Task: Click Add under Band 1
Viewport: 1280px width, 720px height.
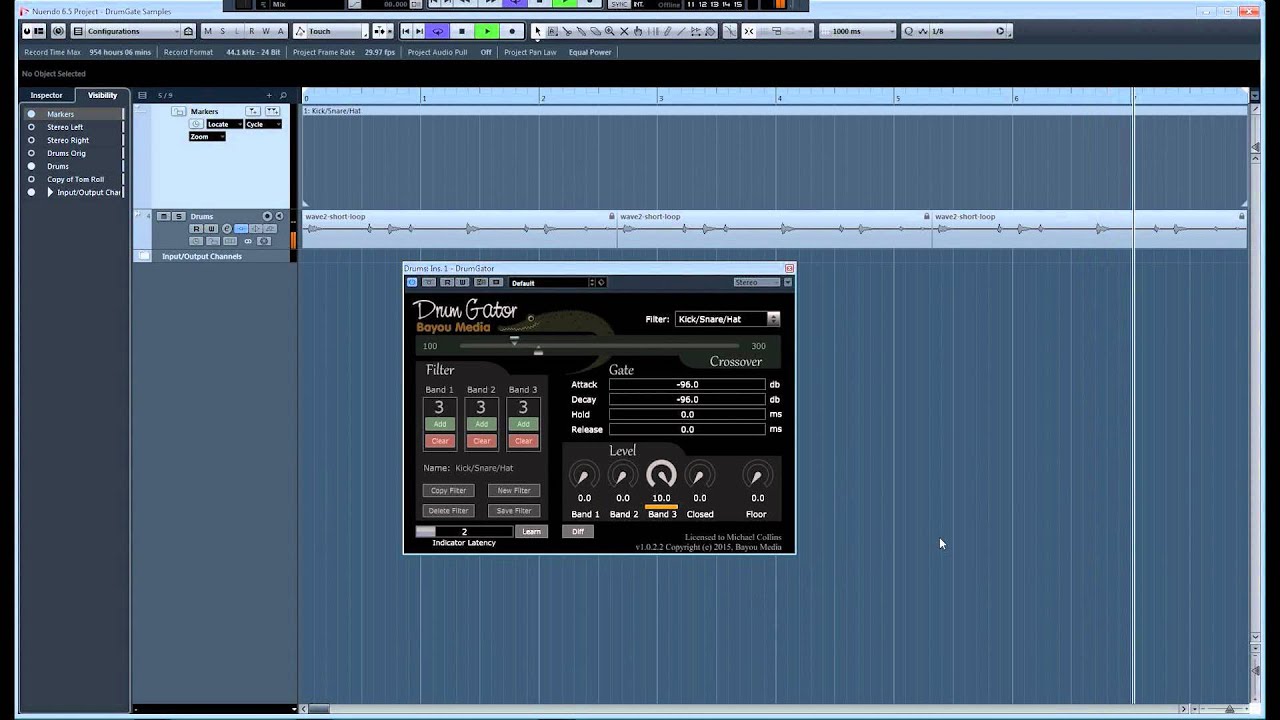Action: coord(440,424)
